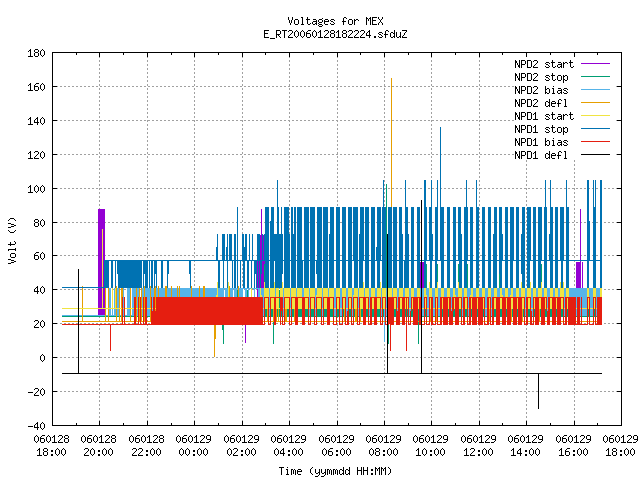Click the dark blue NPD1 stop legend line
This screenshot has width=640, height=480.
point(596,129)
